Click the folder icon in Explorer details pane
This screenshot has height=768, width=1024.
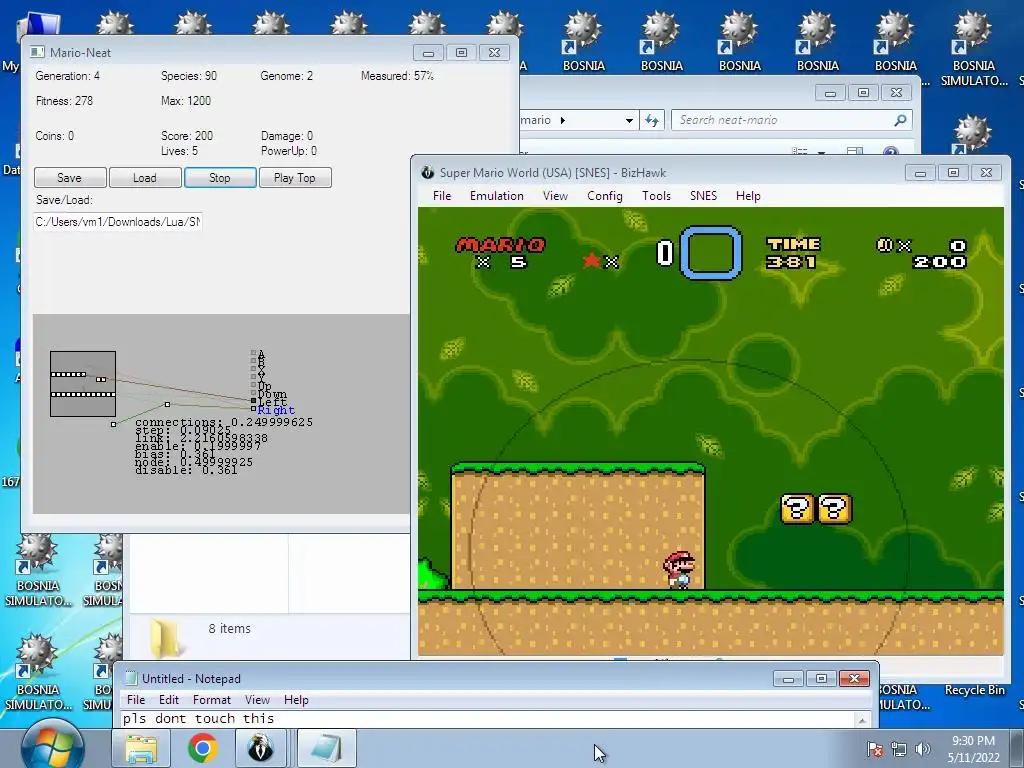[165, 637]
